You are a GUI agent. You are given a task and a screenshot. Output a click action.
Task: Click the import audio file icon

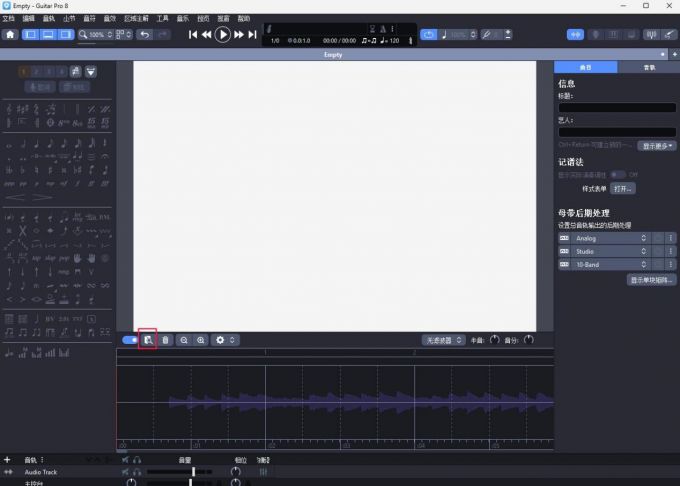(x=147, y=340)
